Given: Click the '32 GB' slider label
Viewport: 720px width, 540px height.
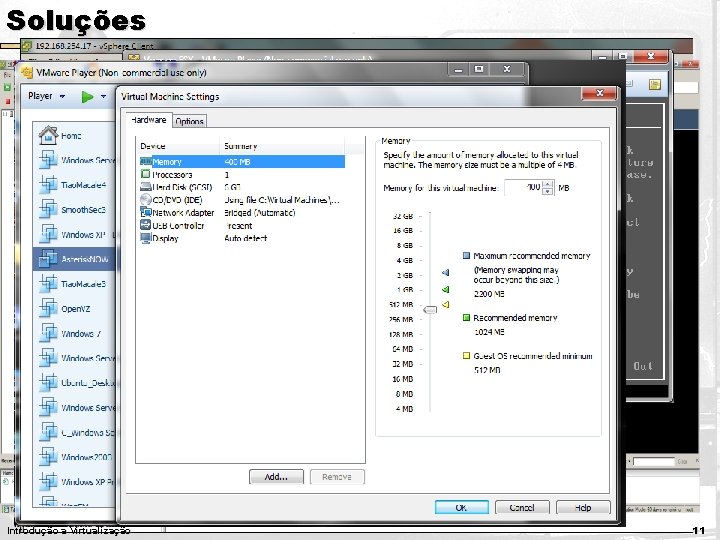Looking at the screenshot, I should pos(403,216).
